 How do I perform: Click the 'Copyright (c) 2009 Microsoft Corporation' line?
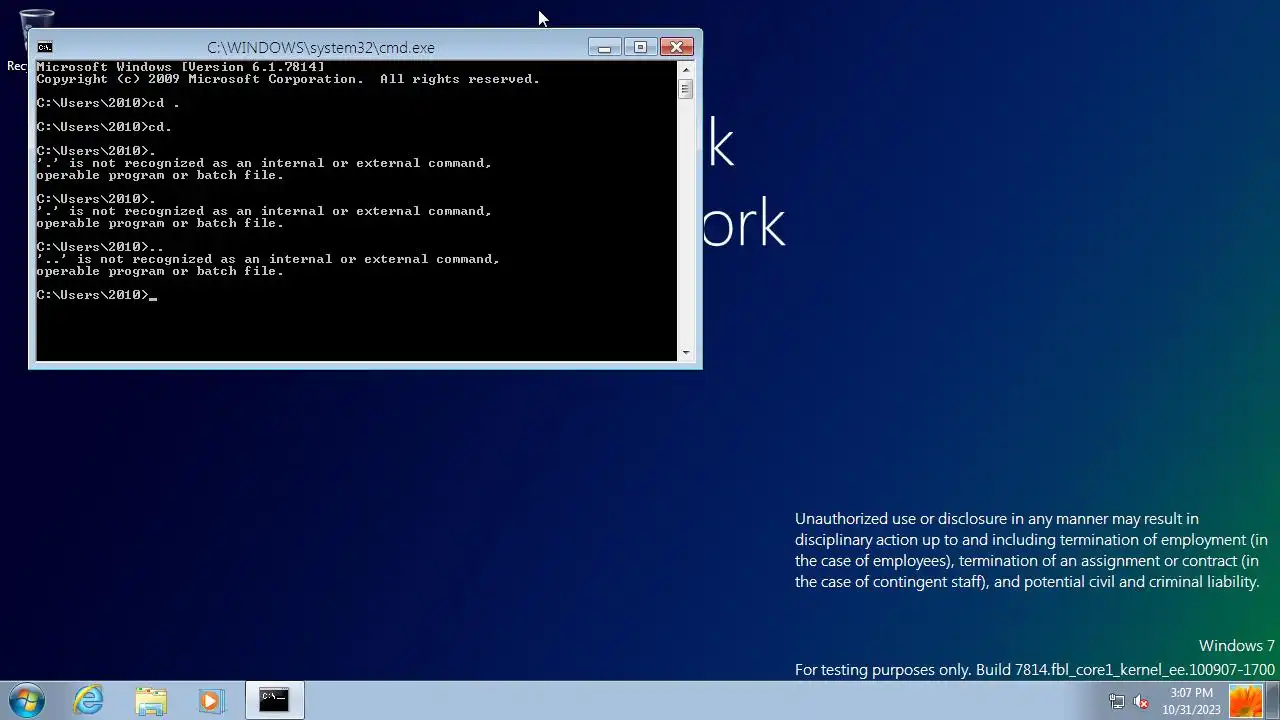point(288,79)
